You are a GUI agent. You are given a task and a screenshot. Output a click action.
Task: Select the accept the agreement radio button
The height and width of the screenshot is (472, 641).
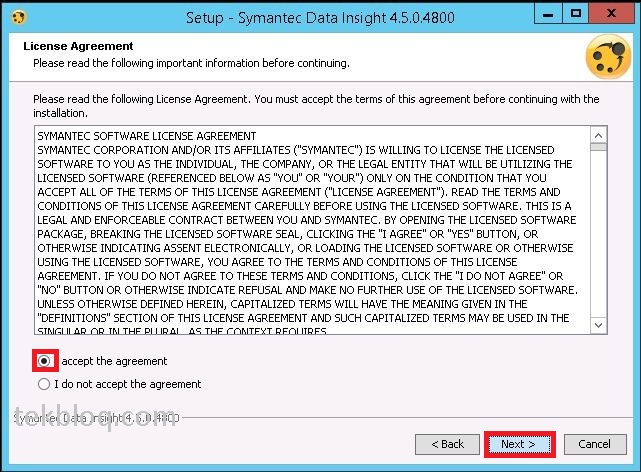pos(44,361)
